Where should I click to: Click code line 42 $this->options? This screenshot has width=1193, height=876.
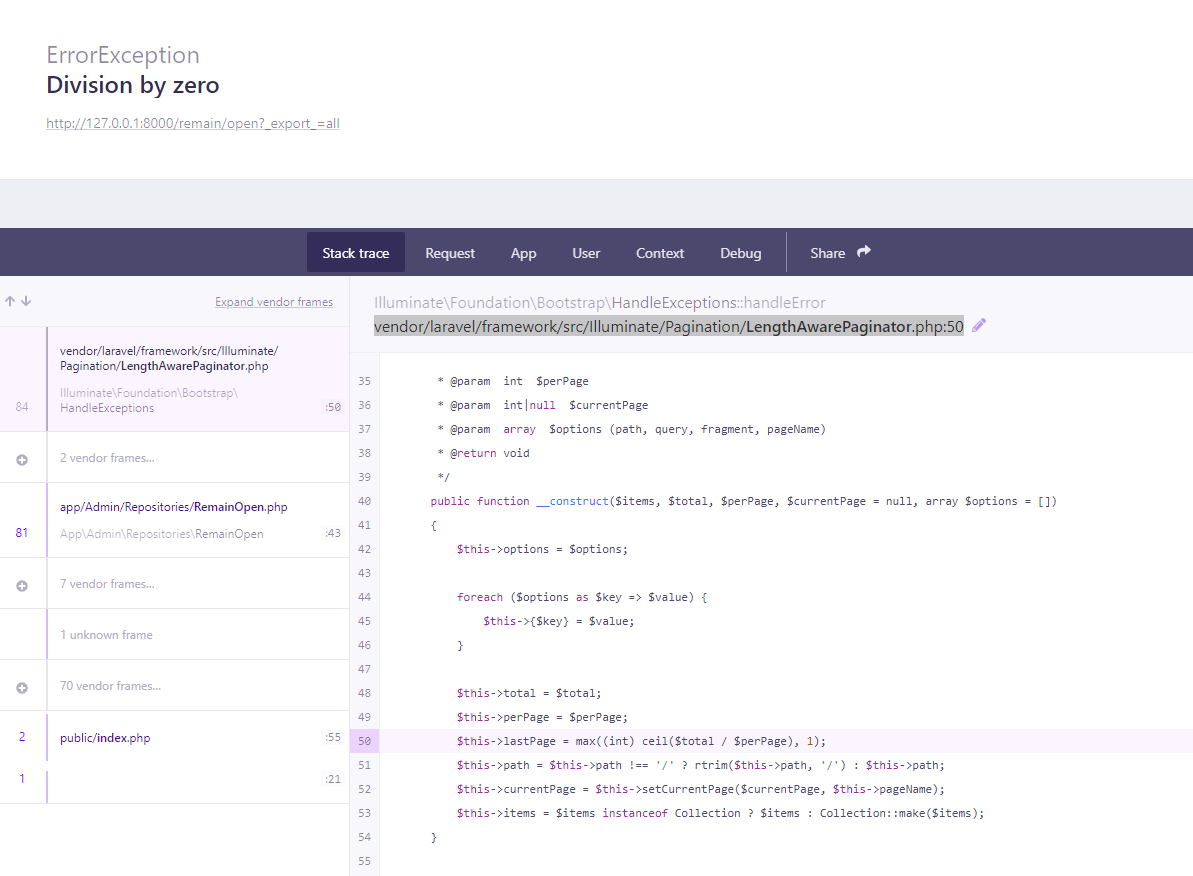(x=542, y=549)
